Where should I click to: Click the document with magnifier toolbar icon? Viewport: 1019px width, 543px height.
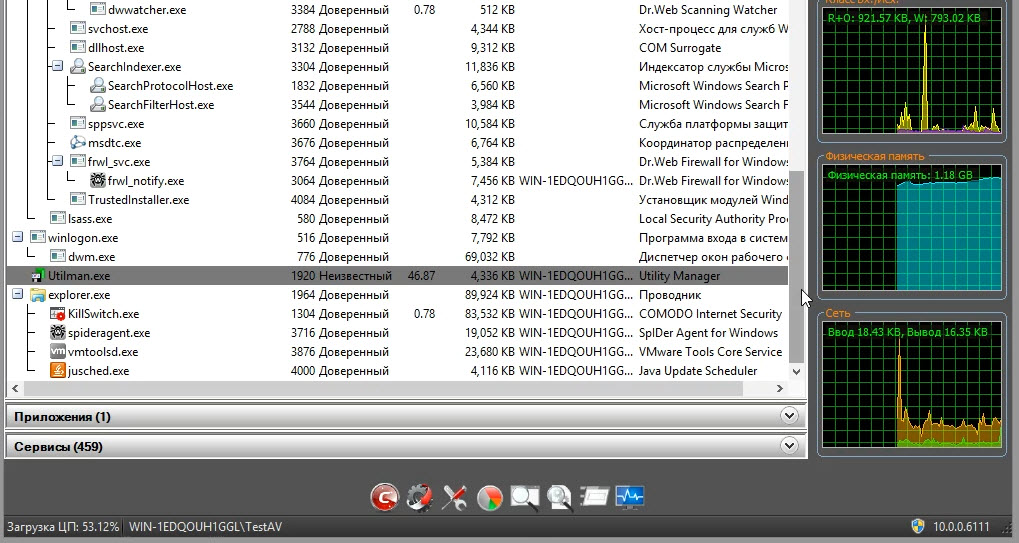point(560,498)
